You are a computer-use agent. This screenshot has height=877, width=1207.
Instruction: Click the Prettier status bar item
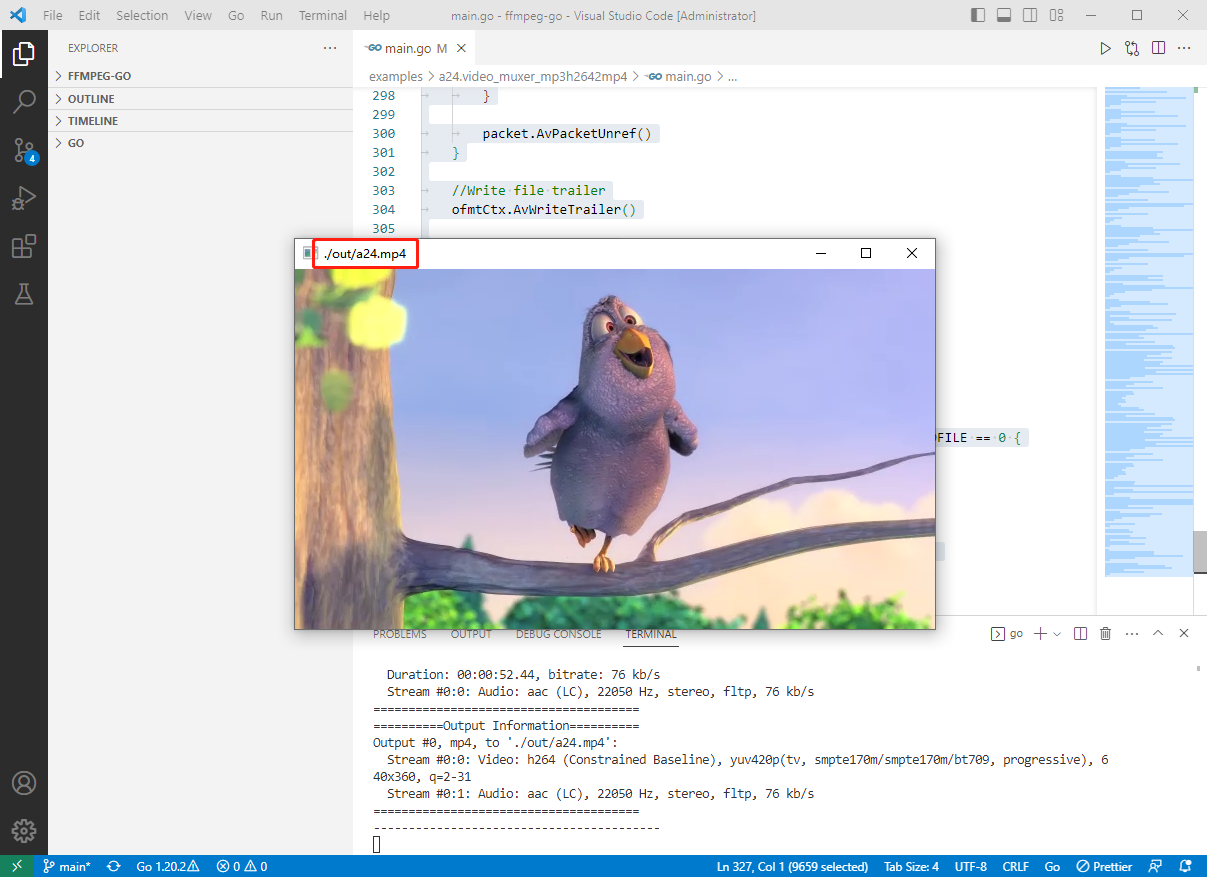coord(1104,866)
